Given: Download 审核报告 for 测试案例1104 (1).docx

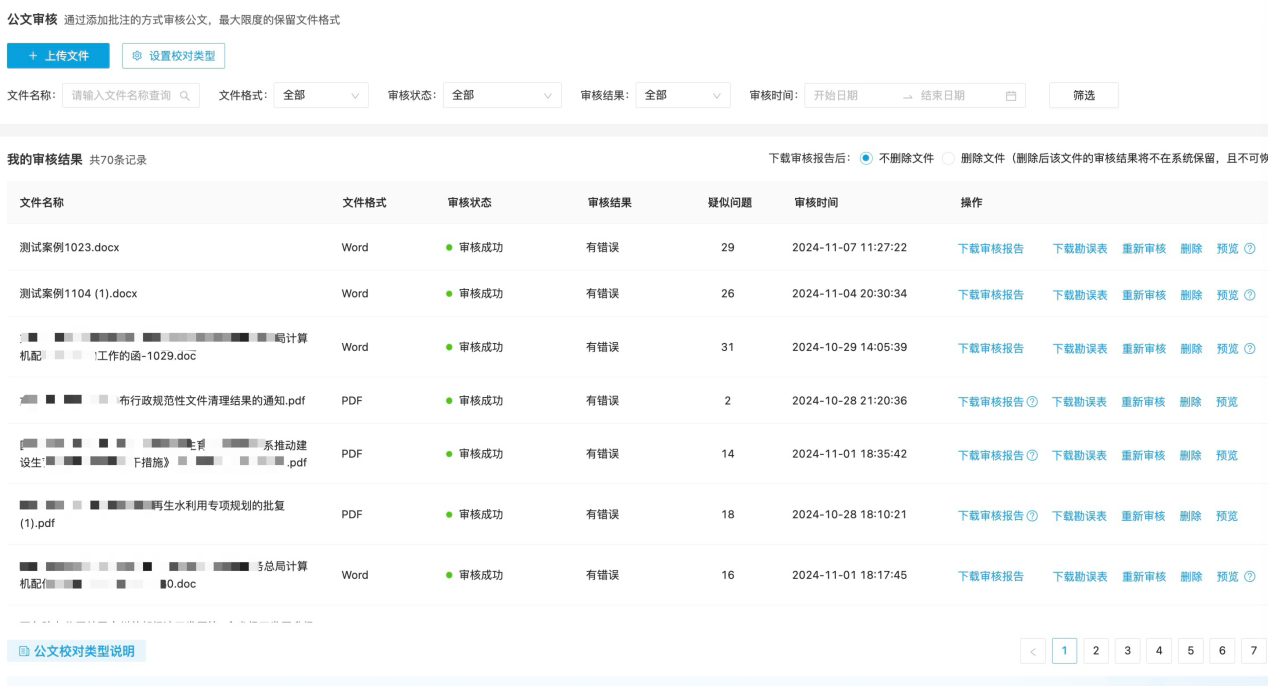Looking at the screenshot, I should point(991,294).
